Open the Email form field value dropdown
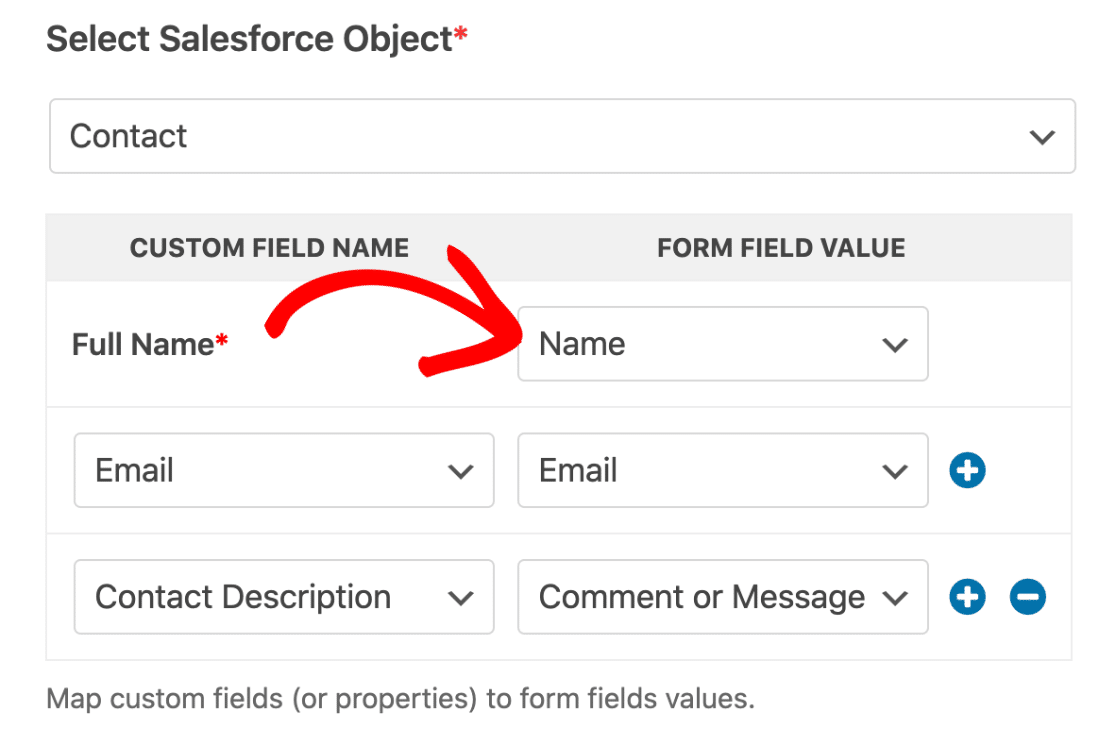This screenshot has height=746, width=1116. pos(722,470)
